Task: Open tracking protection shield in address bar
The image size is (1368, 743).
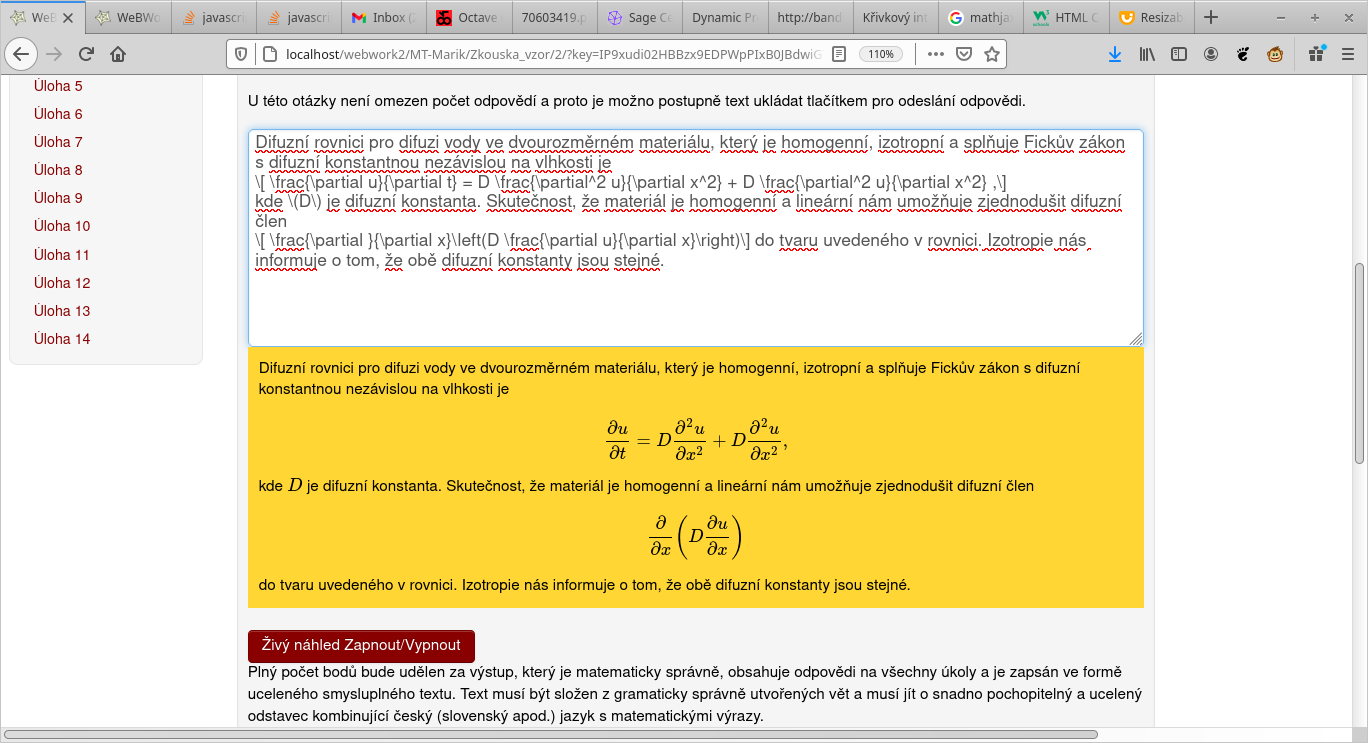Action: tap(241, 54)
